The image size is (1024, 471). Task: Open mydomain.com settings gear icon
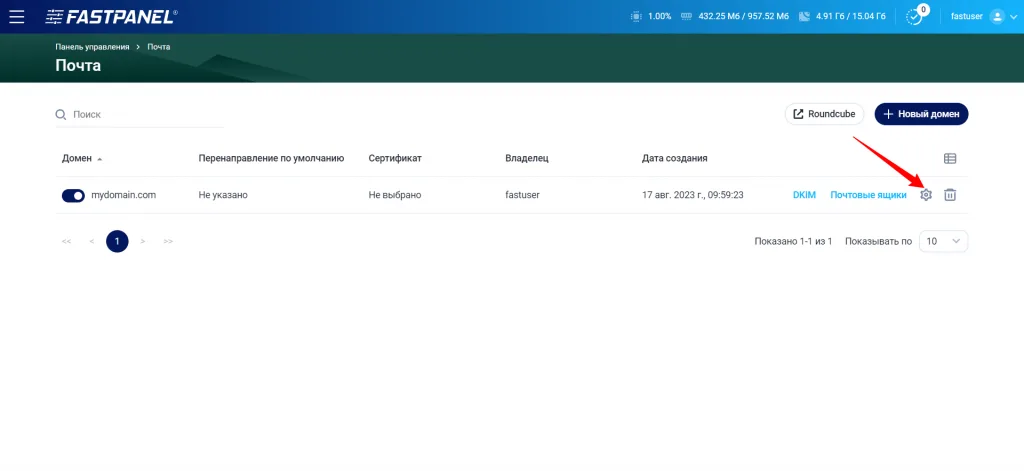coord(926,195)
